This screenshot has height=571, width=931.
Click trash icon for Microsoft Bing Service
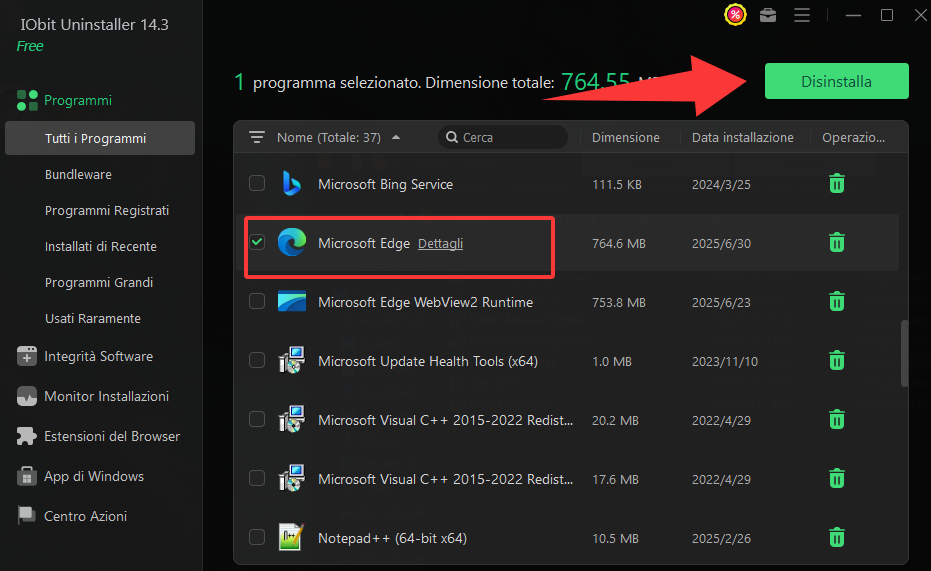(x=837, y=183)
